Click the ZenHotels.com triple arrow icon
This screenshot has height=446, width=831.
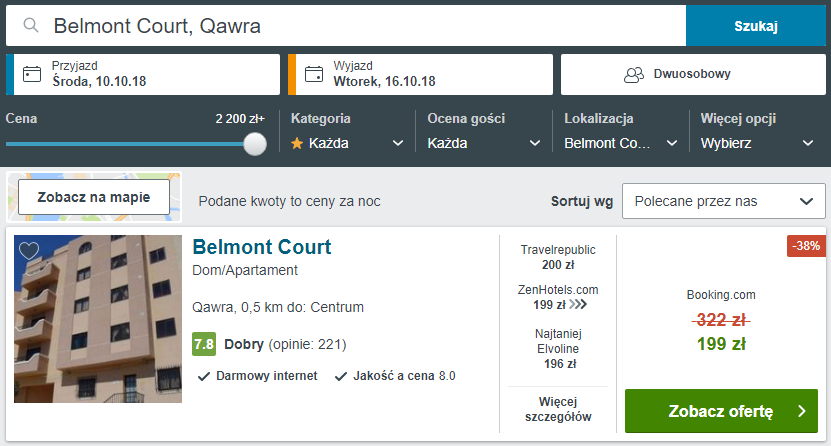(x=578, y=304)
